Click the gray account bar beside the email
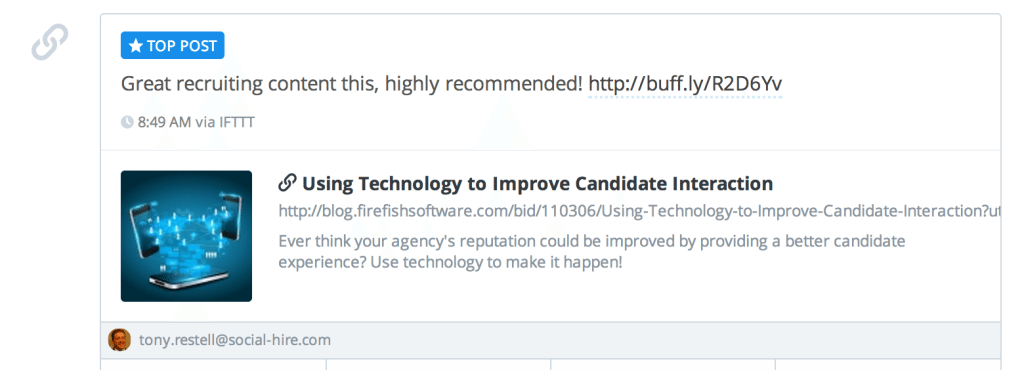Viewport: 1024px width, 370px height. click(x=666, y=340)
